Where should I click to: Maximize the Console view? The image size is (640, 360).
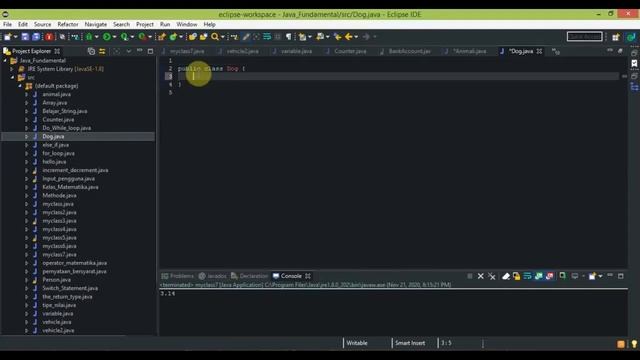tap(621, 276)
